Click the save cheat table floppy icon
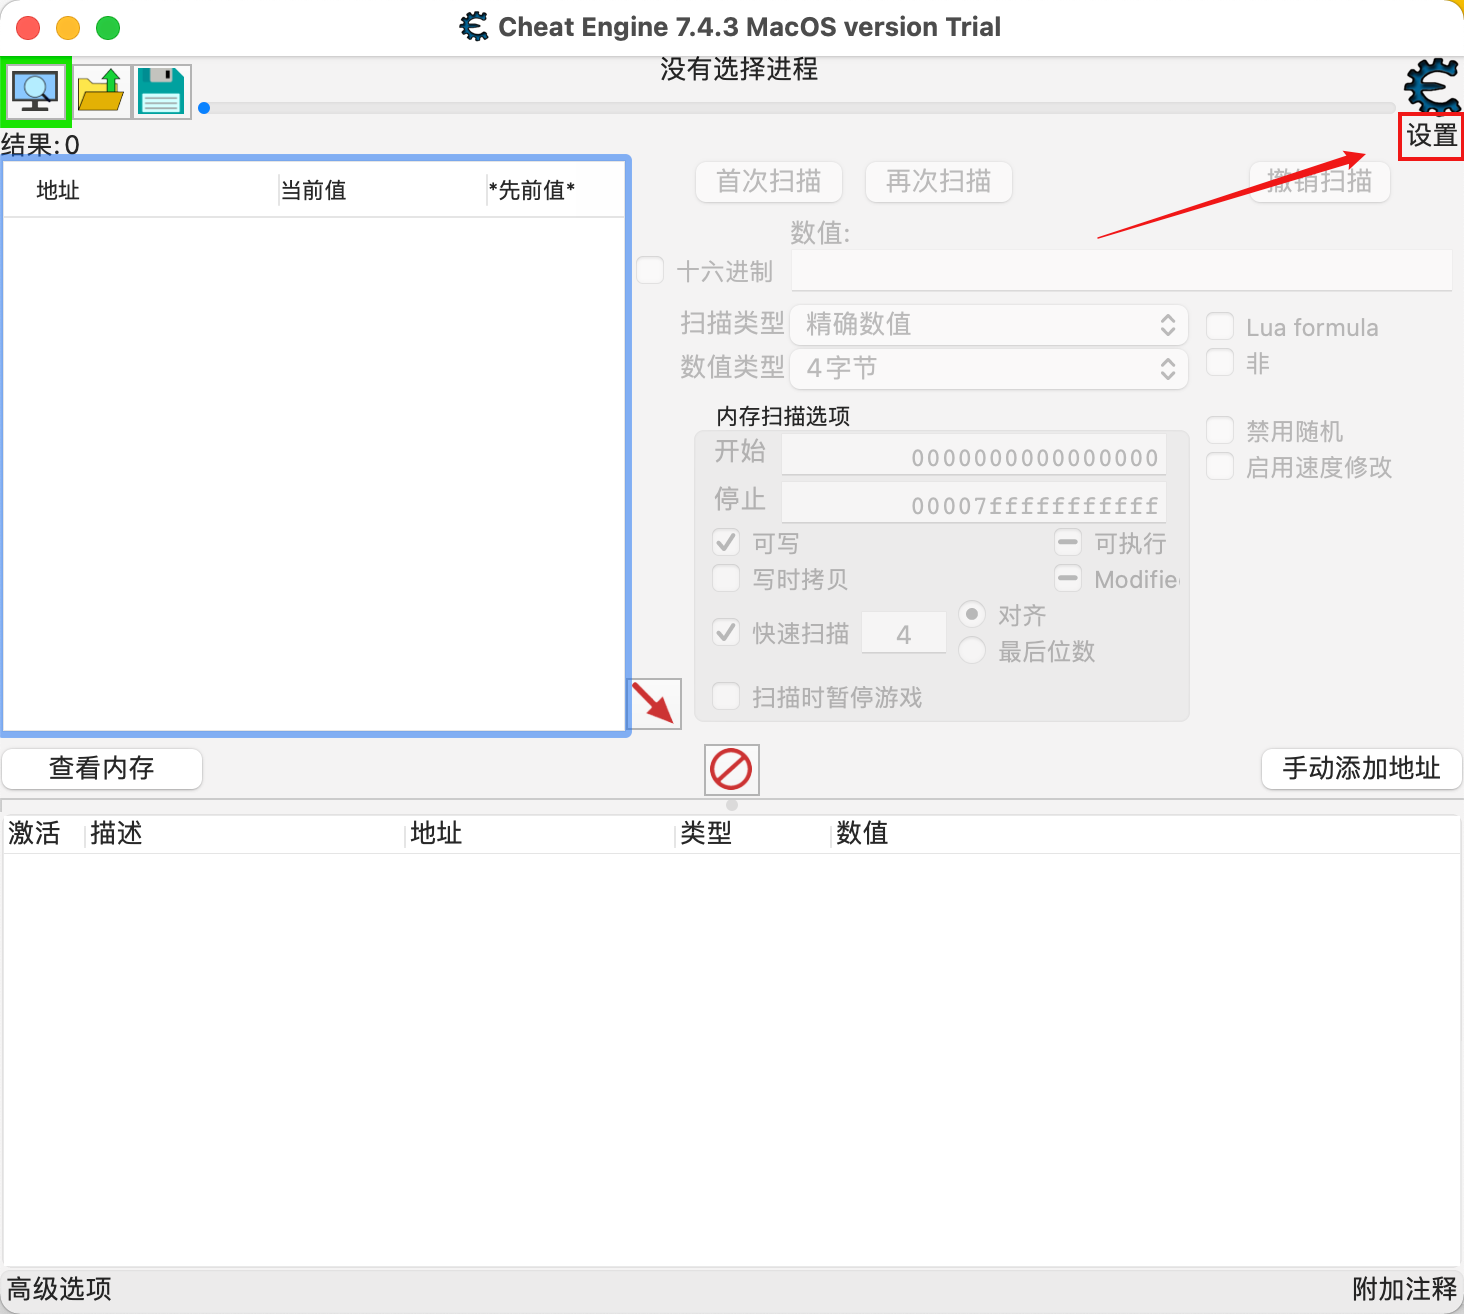The height and width of the screenshot is (1314, 1464). pyautogui.click(x=160, y=90)
